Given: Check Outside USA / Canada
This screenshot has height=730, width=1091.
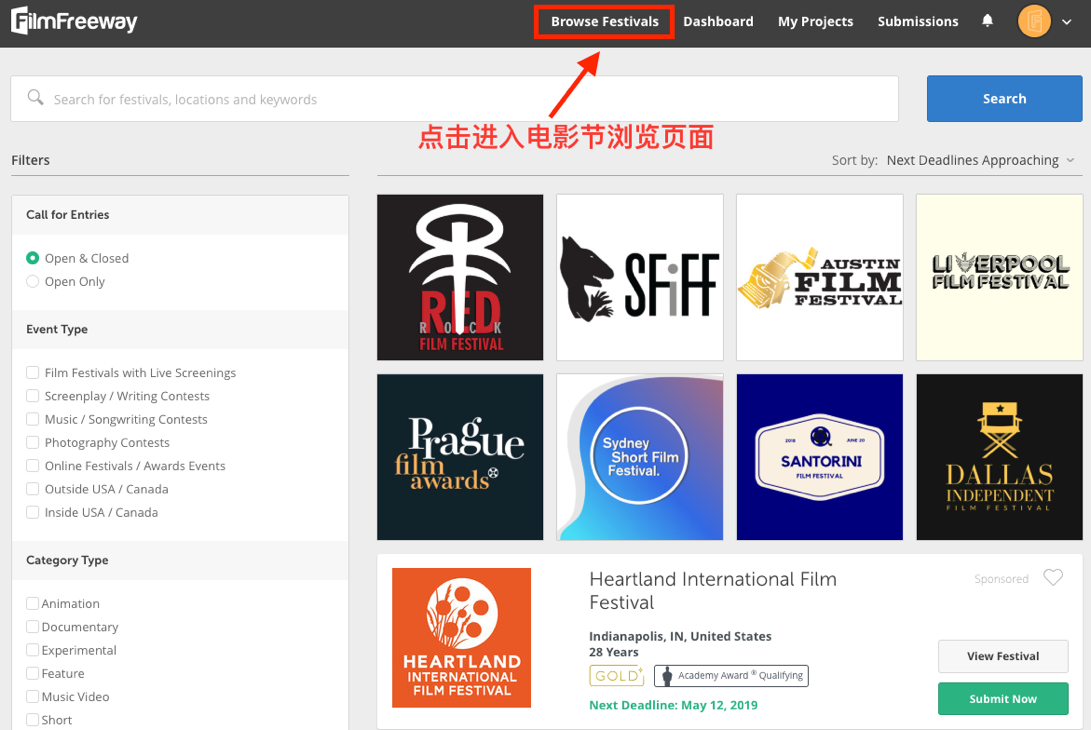Looking at the screenshot, I should 33,489.
